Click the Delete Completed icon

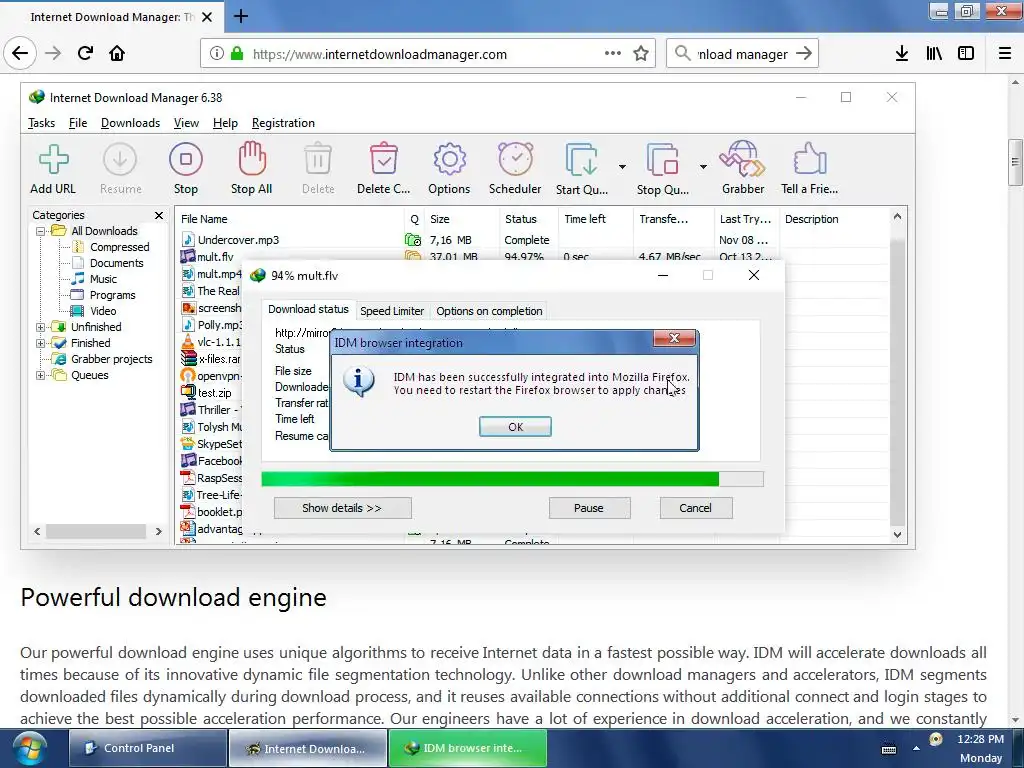click(x=383, y=159)
